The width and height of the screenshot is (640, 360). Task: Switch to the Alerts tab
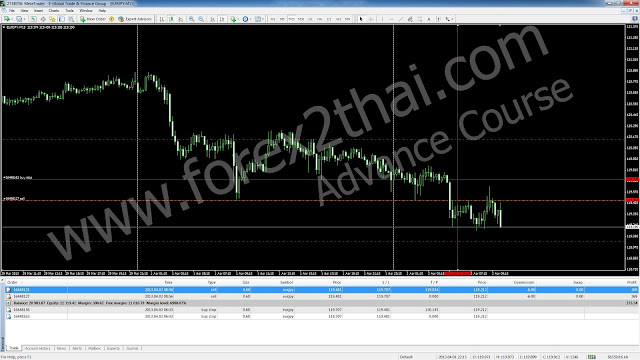(x=77, y=348)
